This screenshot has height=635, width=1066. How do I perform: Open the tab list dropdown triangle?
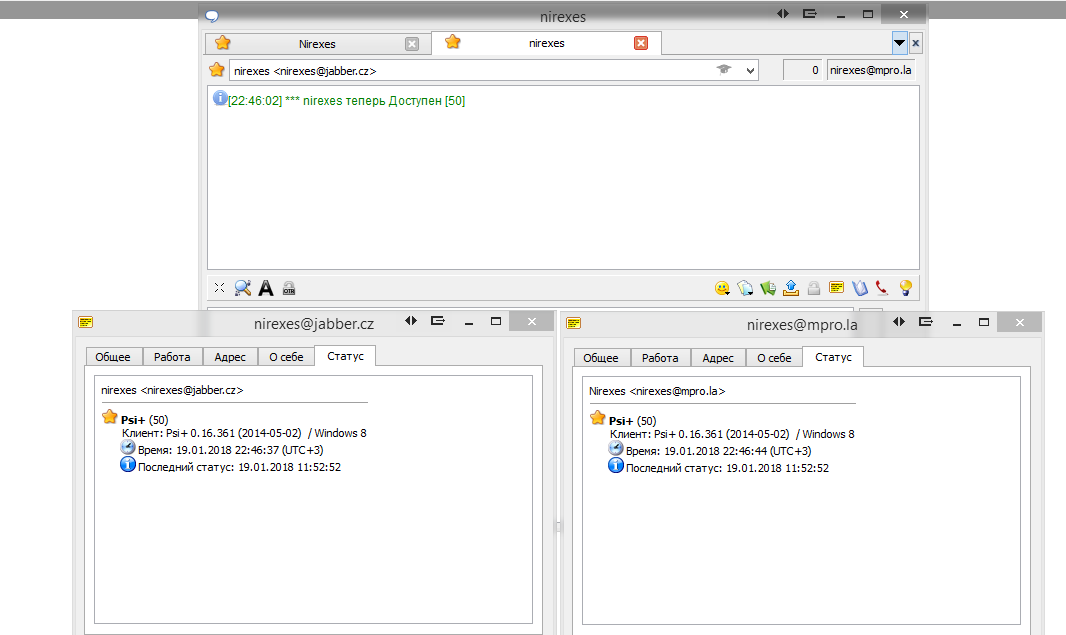coord(899,43)
